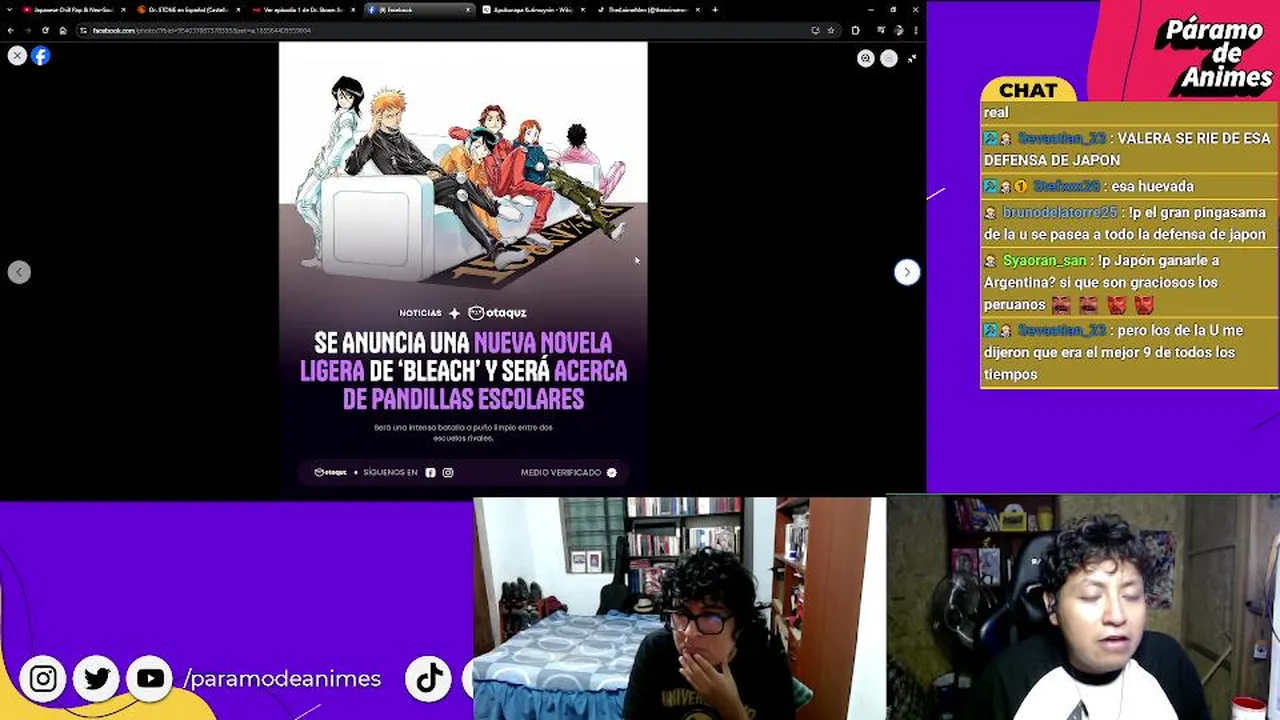Click the YouTube icon in stream banner
Viewport: 1280px width, 720px height.
point(150,679)
